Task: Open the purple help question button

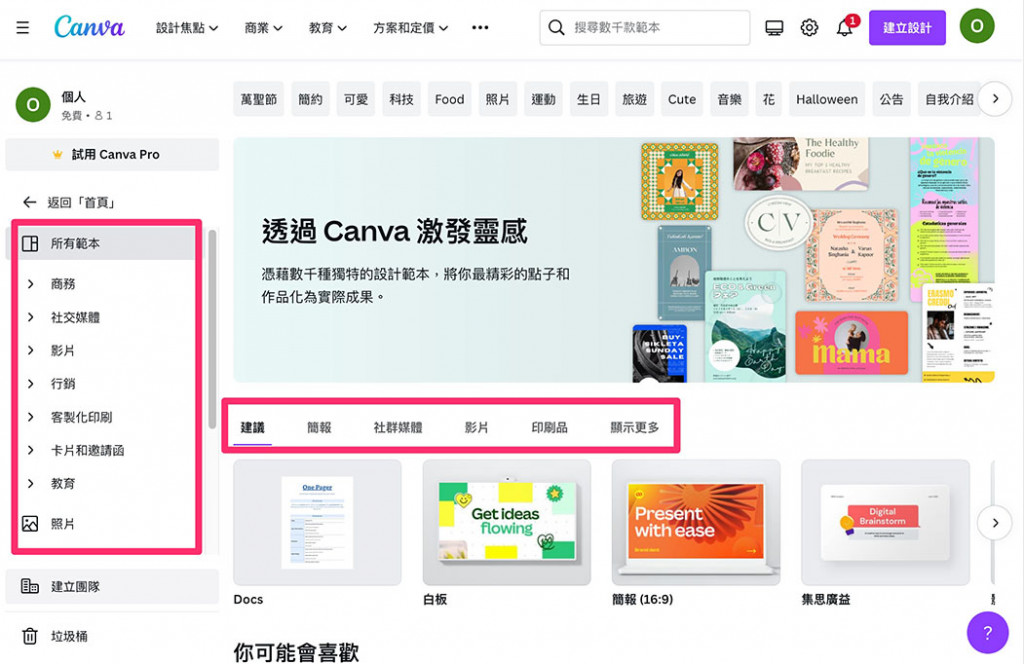Action: (987, 632)
